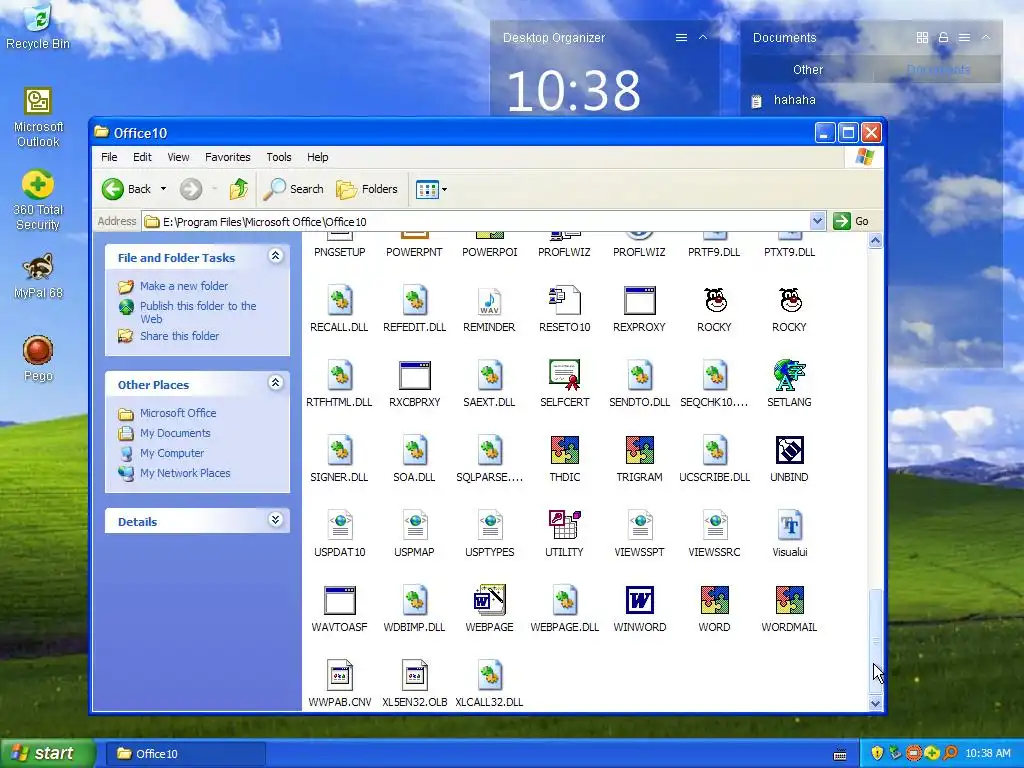The height and width of the screenshot is (768, 1024).
Task: Click the Go button next to address
Action: click(x=851, y=221)
